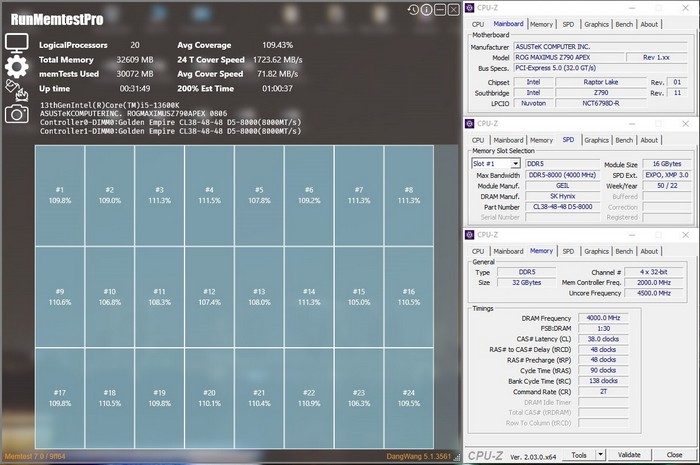Click memory test tile #24
The image size is (700, 465).
coord(408,398)
